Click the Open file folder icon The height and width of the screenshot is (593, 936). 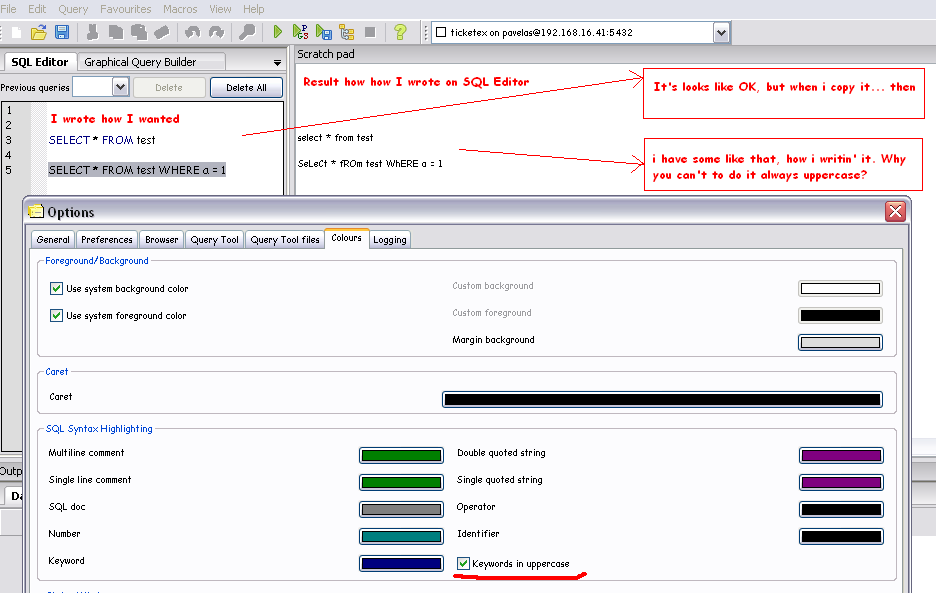click(40, 32)
